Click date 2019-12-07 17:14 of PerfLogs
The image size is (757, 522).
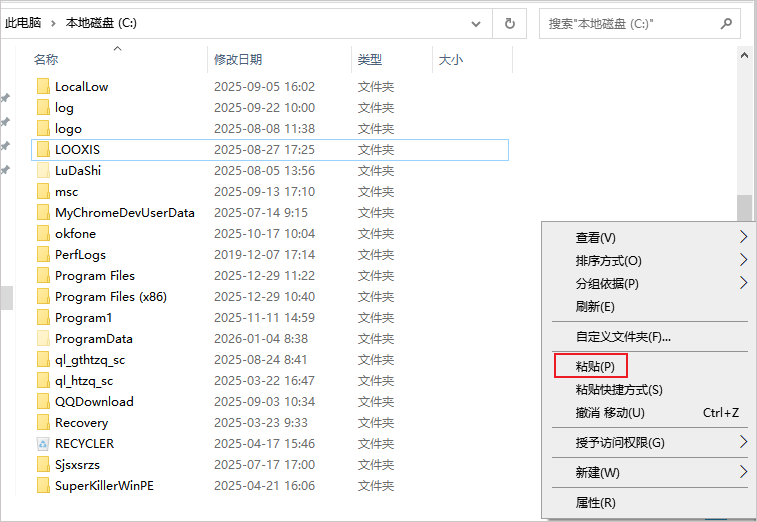click(x=265, y=254)
